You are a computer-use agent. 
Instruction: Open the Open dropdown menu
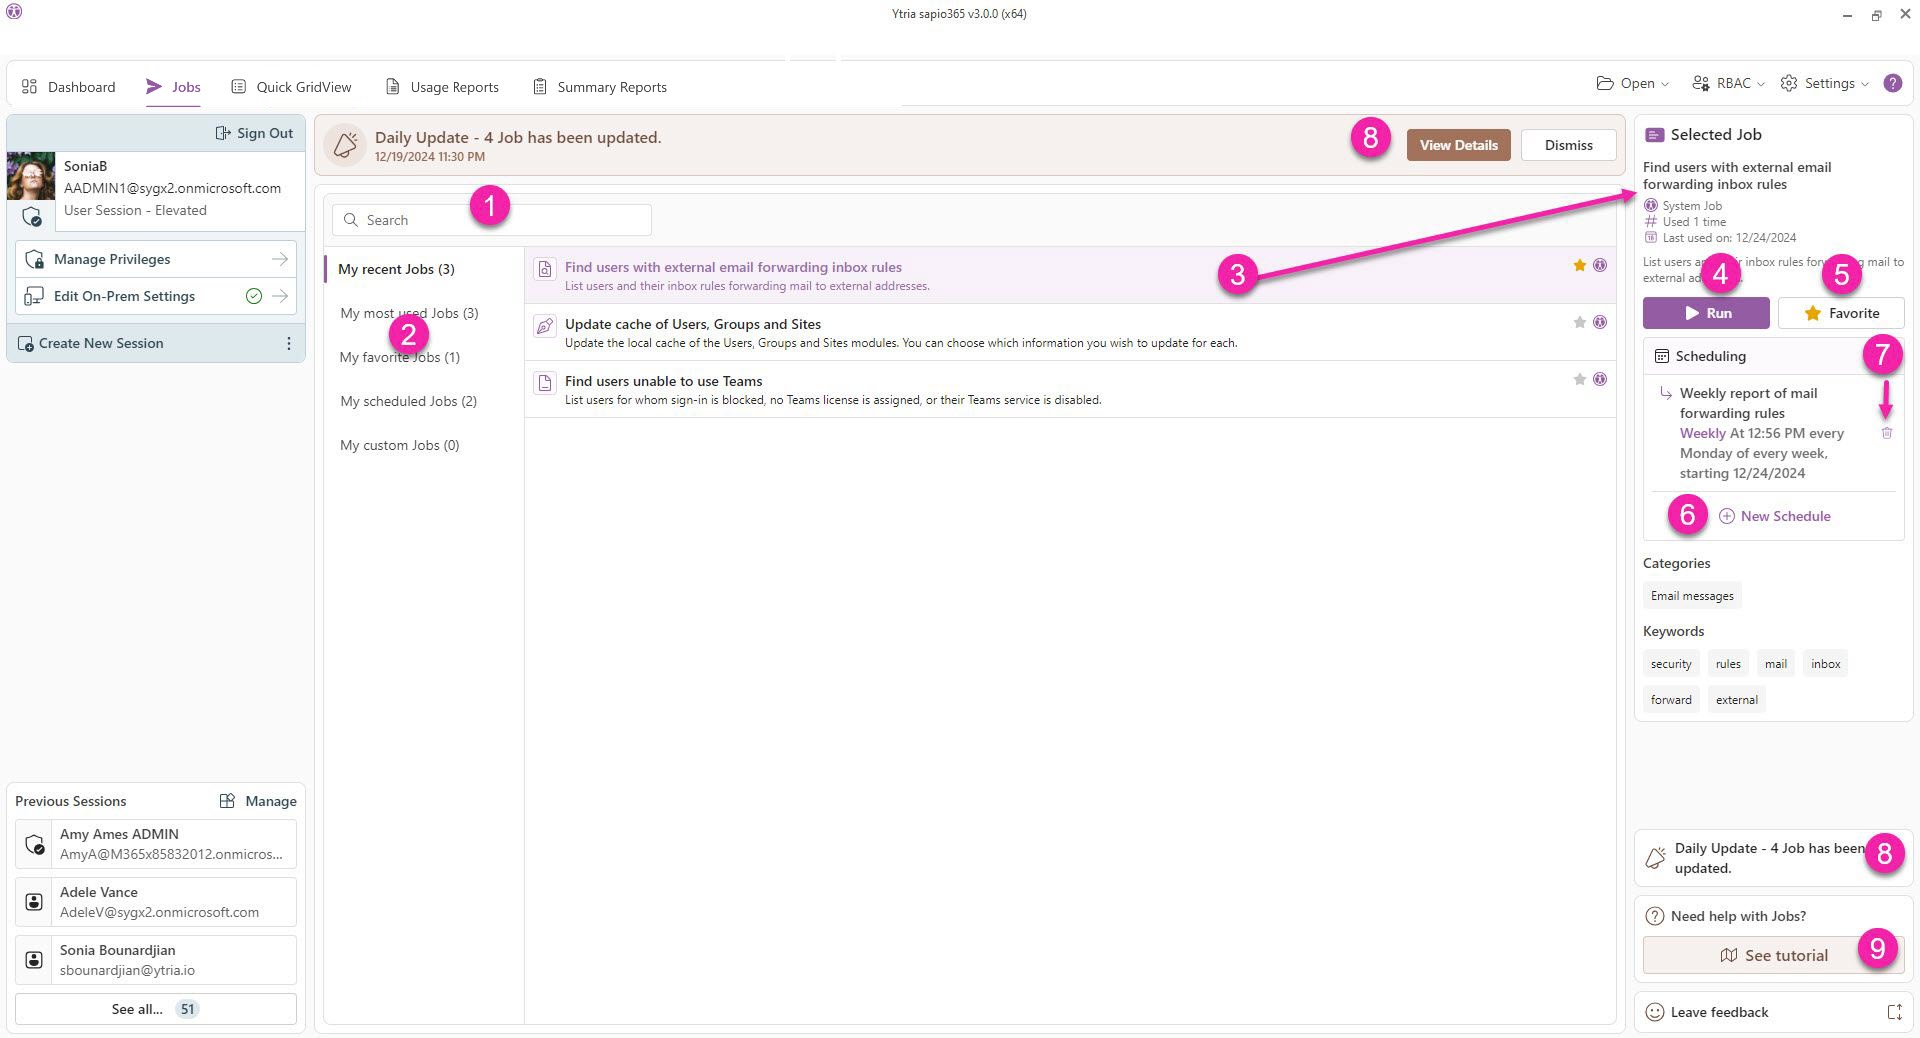(x=1632, y=84)
